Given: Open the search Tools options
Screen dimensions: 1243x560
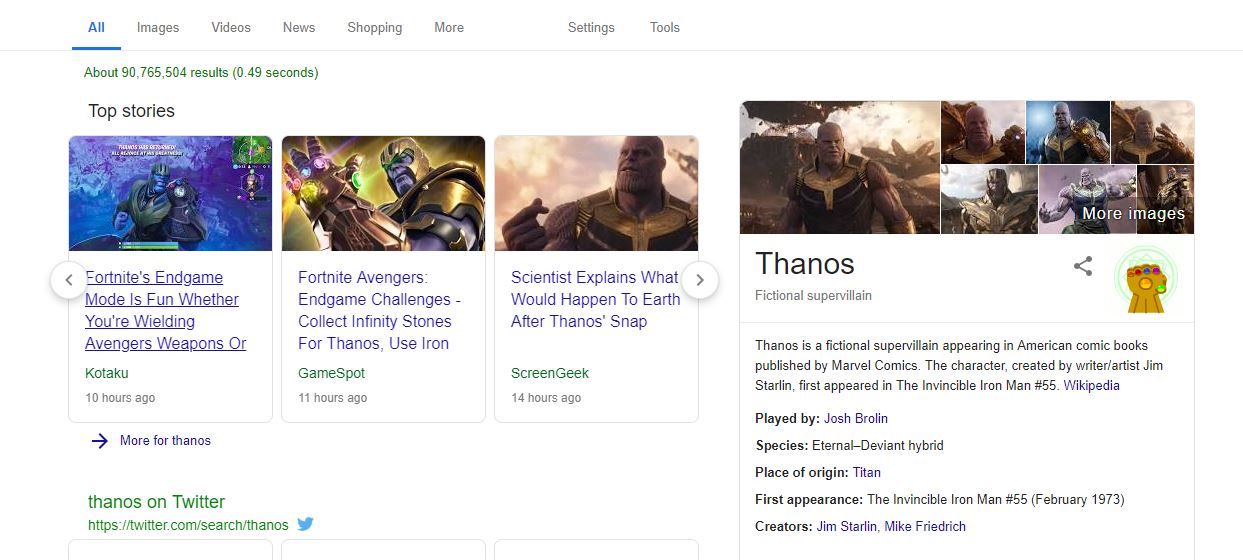Looking at the screenshot, I should point(665,28).
